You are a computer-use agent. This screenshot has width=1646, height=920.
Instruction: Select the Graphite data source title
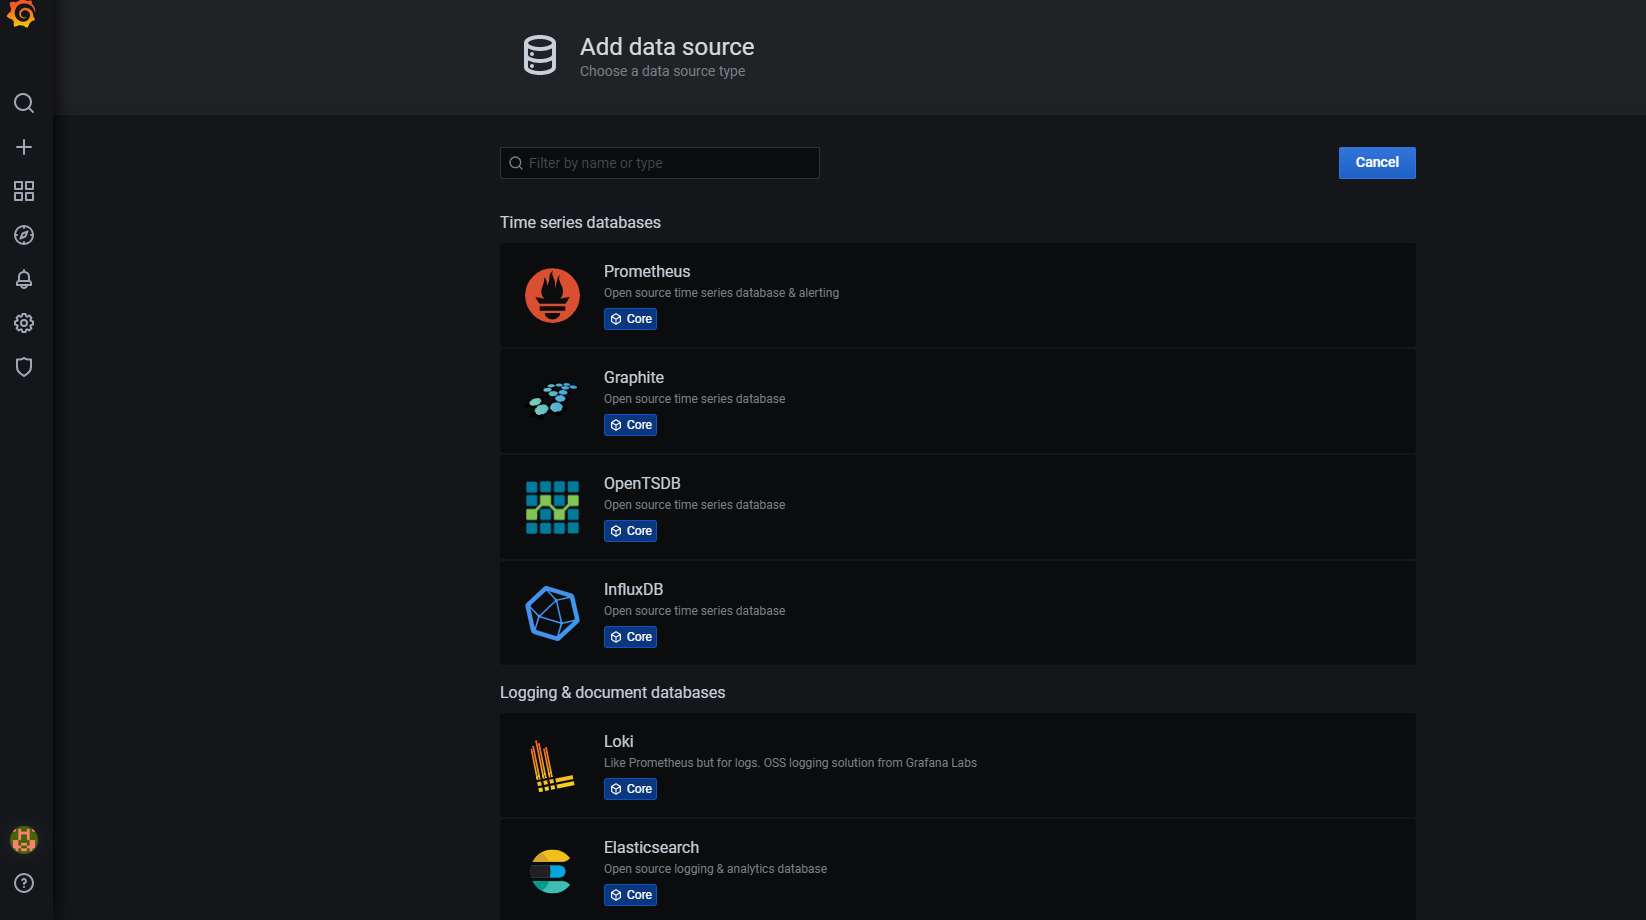634,377
